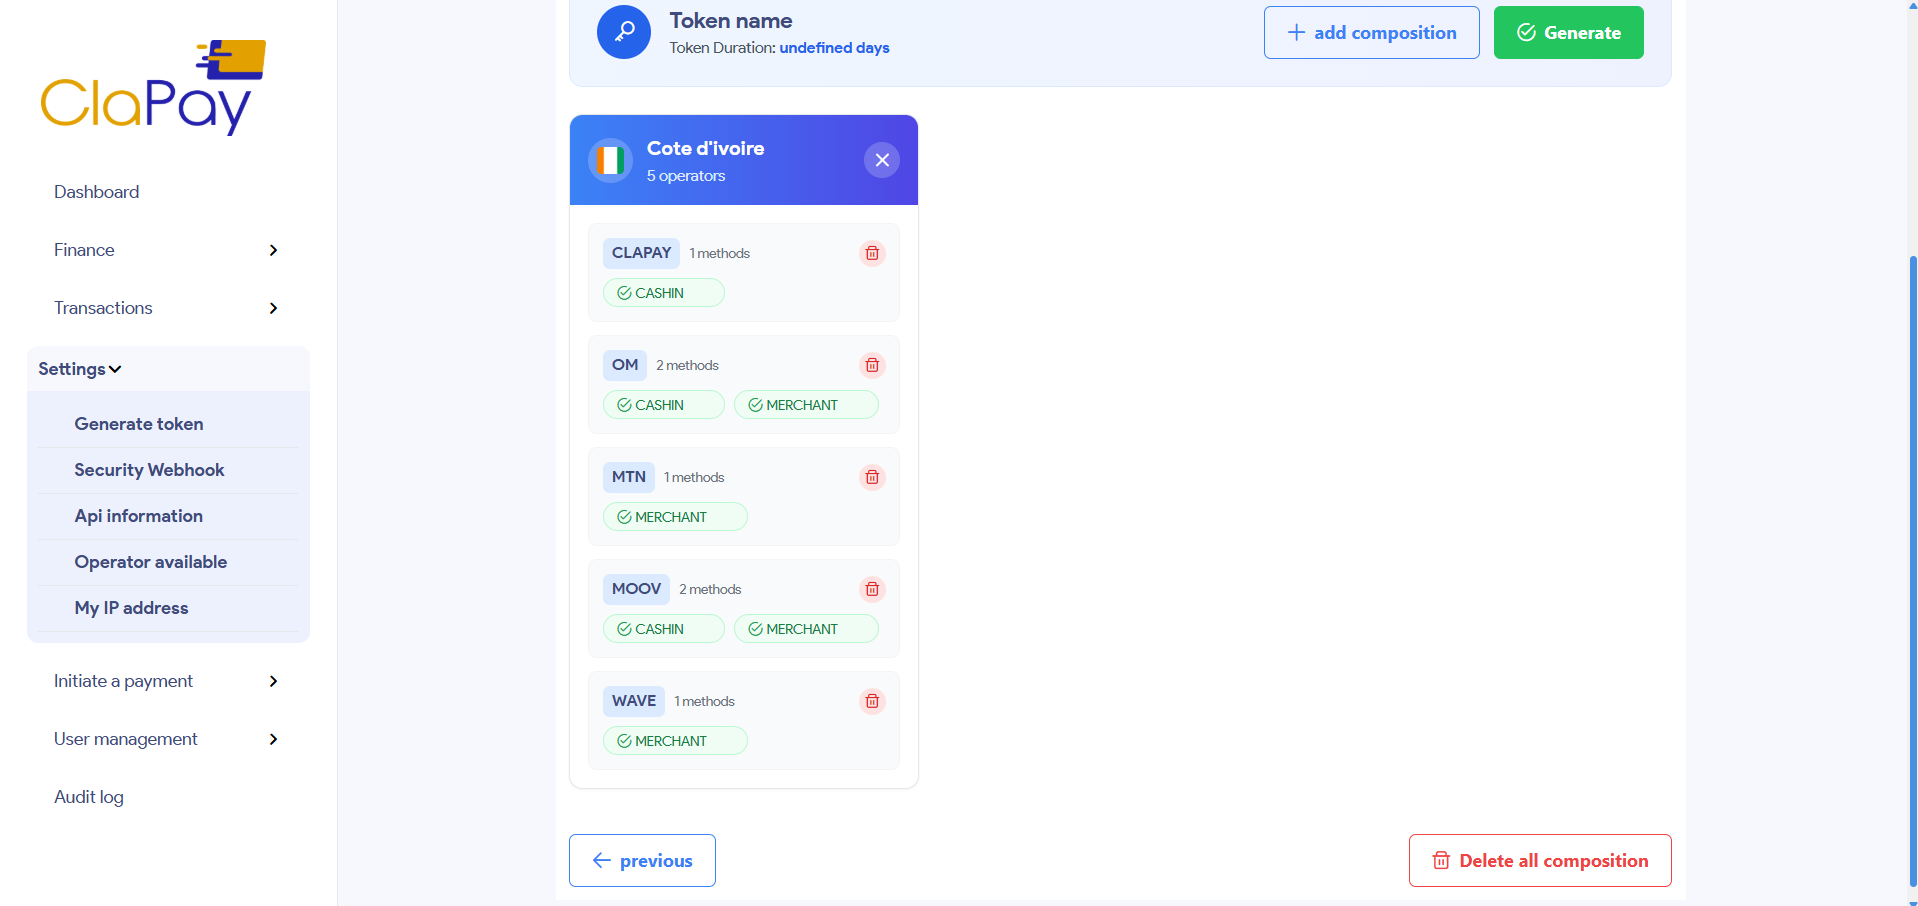This screenshot has width=1918, height=906.
Task: Toggle MERCHANT method for OM operator
Action: pos(806,404)
